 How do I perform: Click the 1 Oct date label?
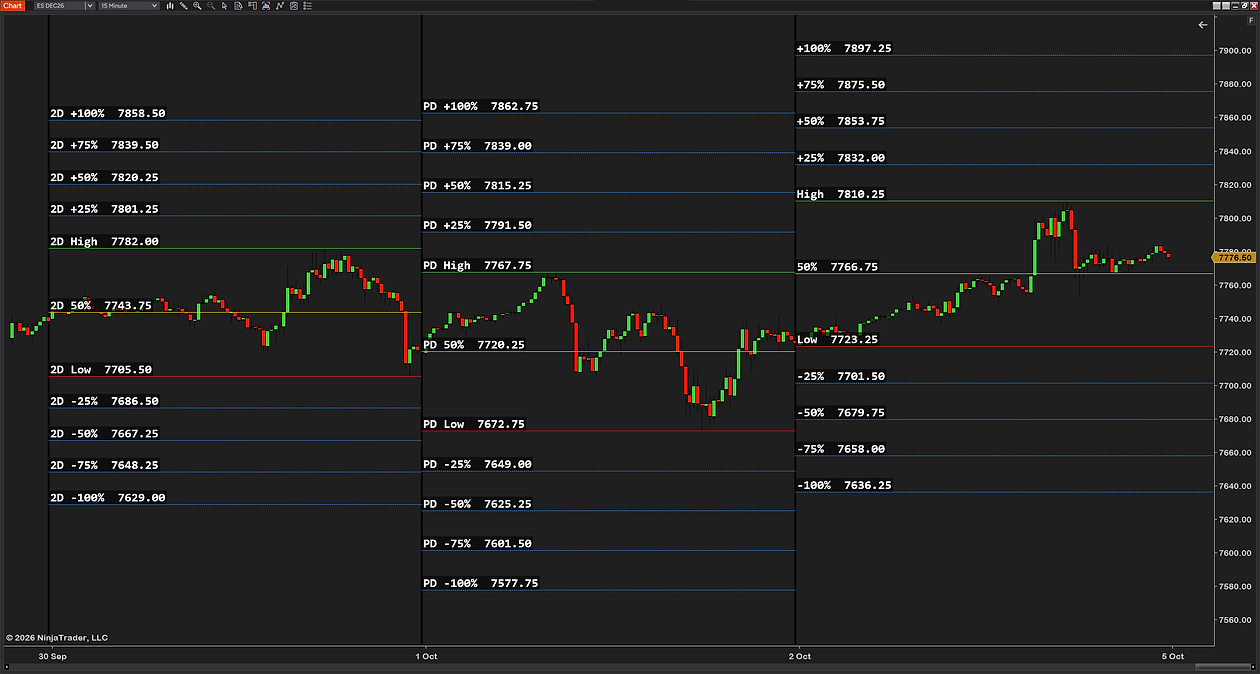[427, 656]
